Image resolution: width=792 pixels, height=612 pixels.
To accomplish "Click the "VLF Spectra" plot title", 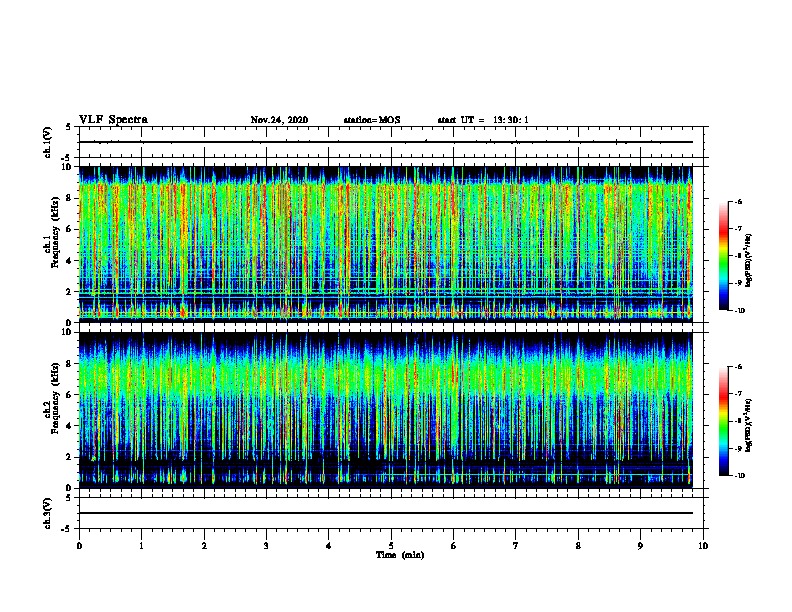I will tap(113, 120).
